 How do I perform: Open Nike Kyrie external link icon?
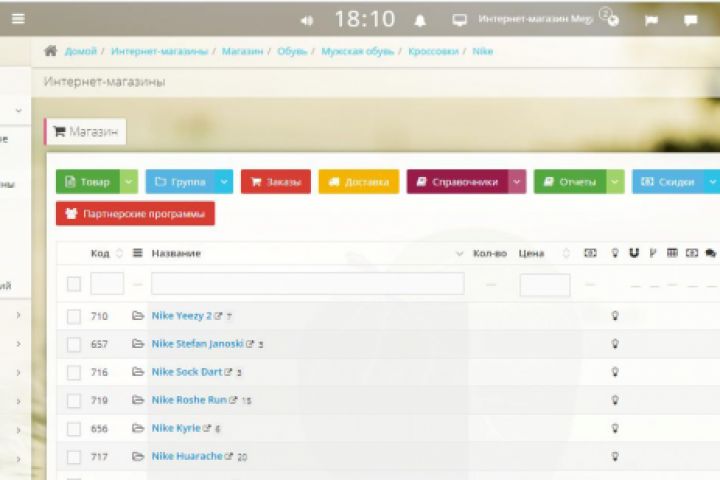pos(207,428)
